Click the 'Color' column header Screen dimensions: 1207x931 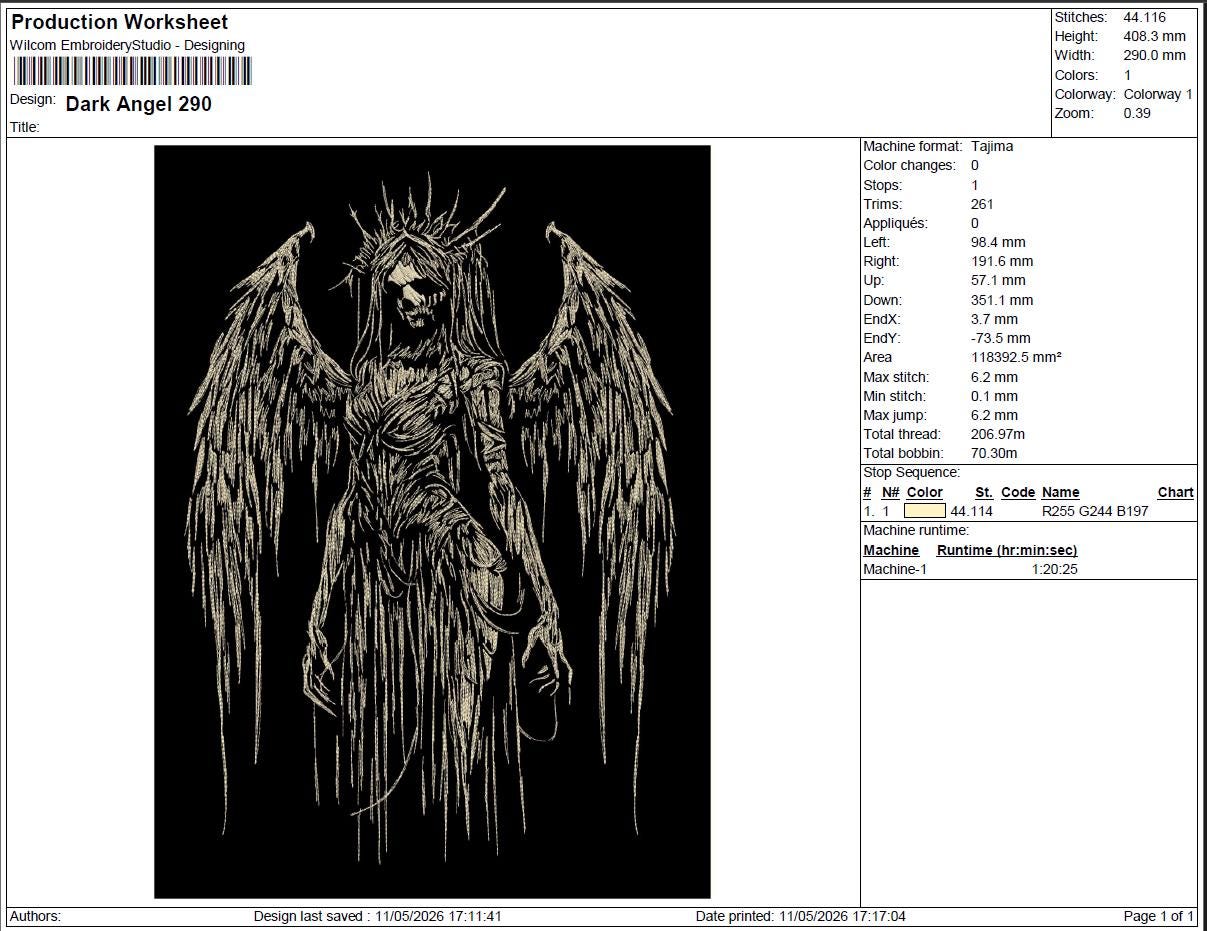coord(925,492)
